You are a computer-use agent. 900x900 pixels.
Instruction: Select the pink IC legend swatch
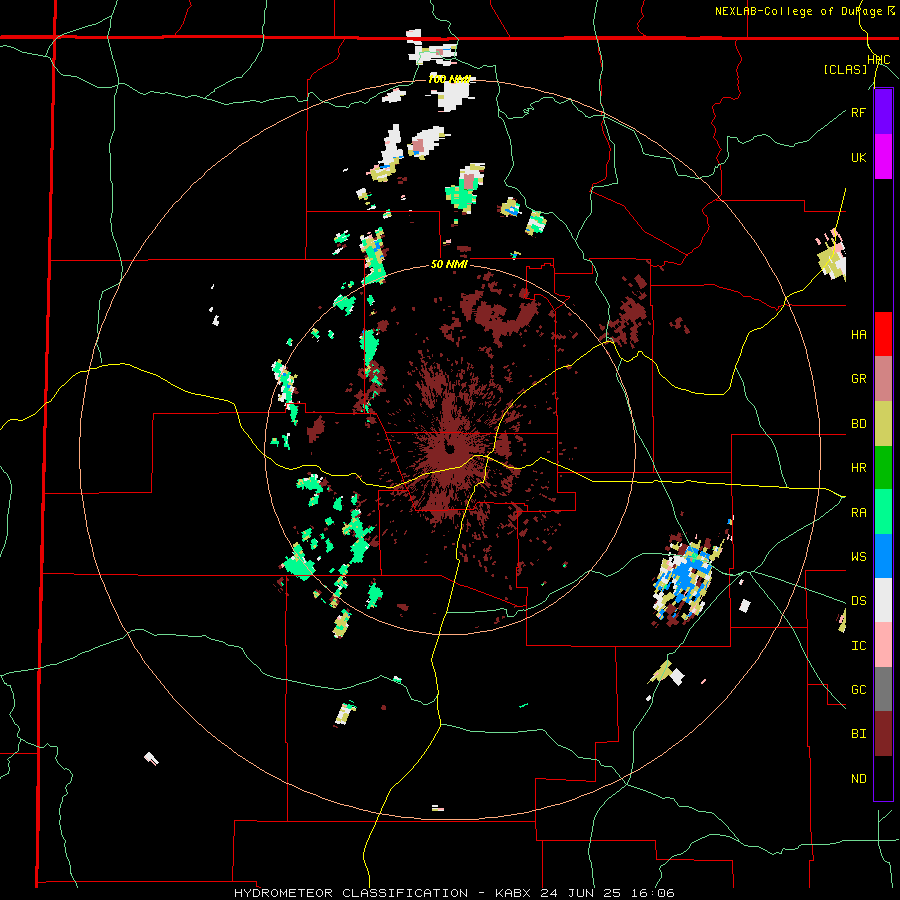click(883, 645)
